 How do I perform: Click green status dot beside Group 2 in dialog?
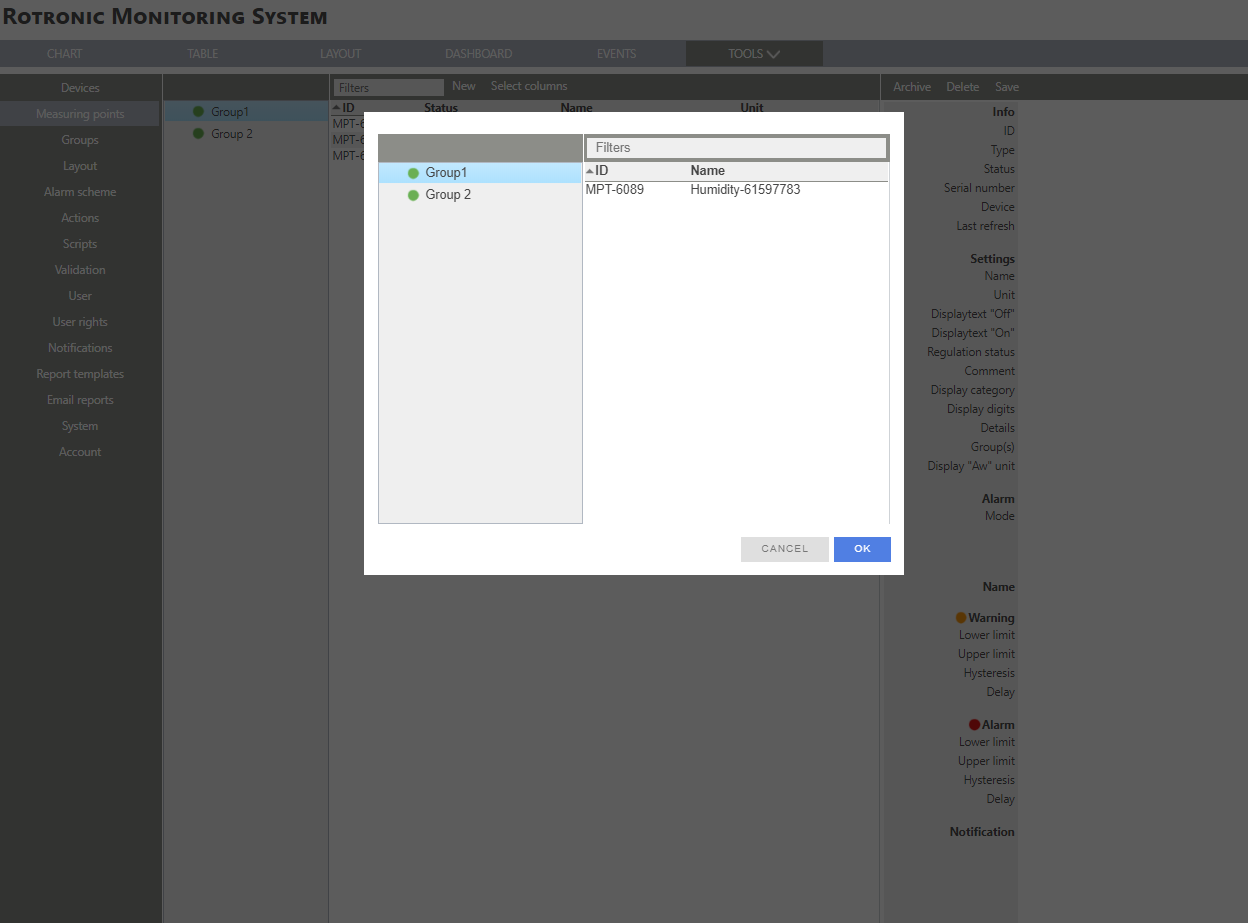point(413,195)
